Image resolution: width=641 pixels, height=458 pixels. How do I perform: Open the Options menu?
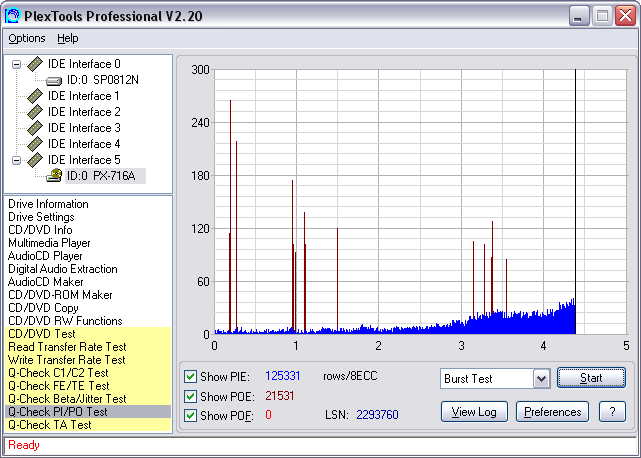pos(27,38)
